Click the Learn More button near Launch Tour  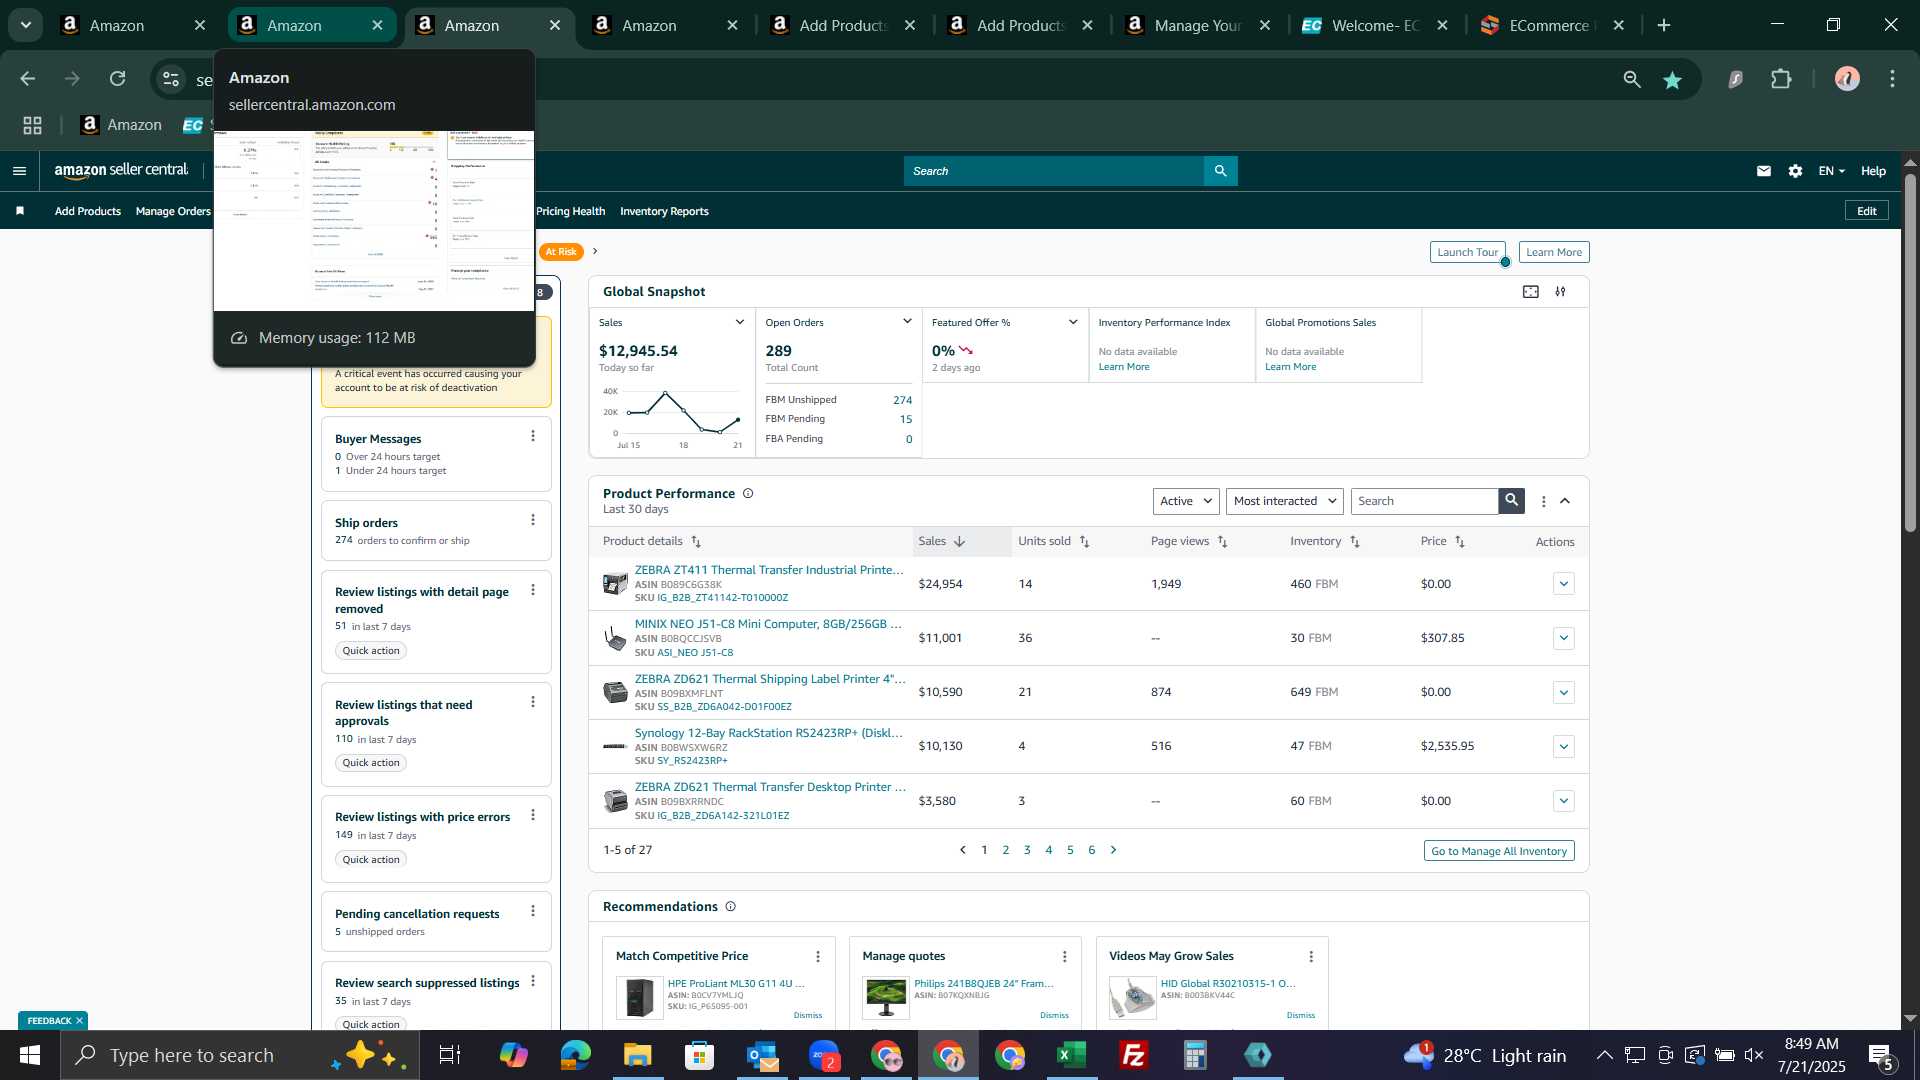pos(1554,252)
